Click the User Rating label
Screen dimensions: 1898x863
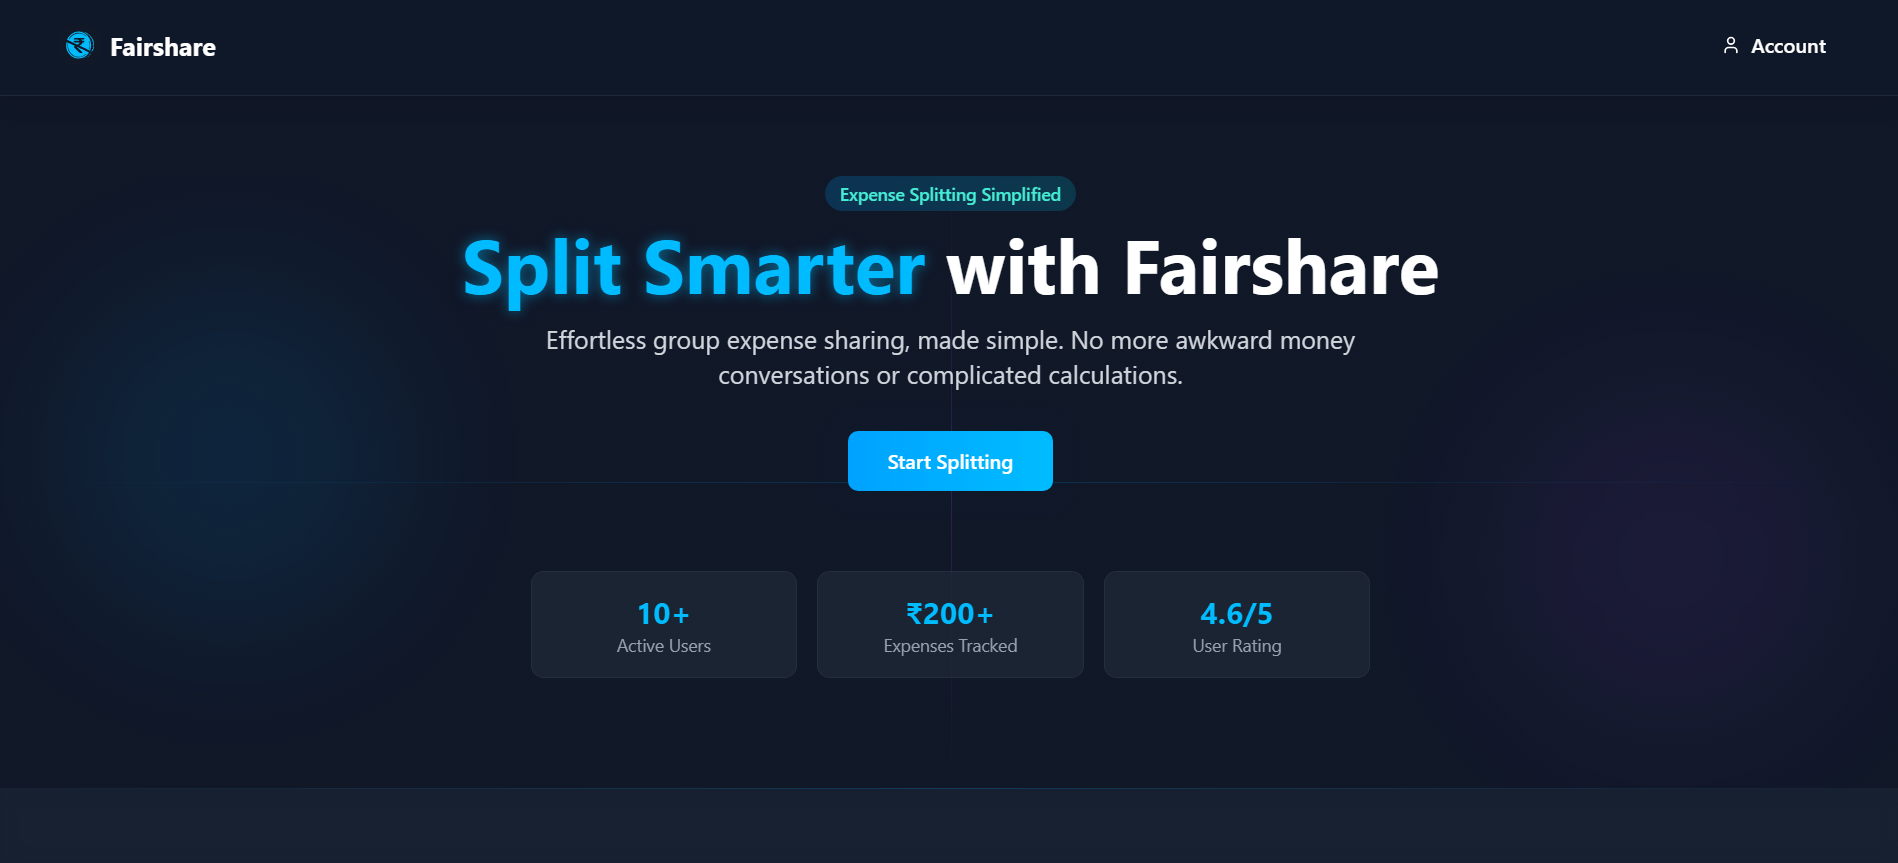point(1236,646)
